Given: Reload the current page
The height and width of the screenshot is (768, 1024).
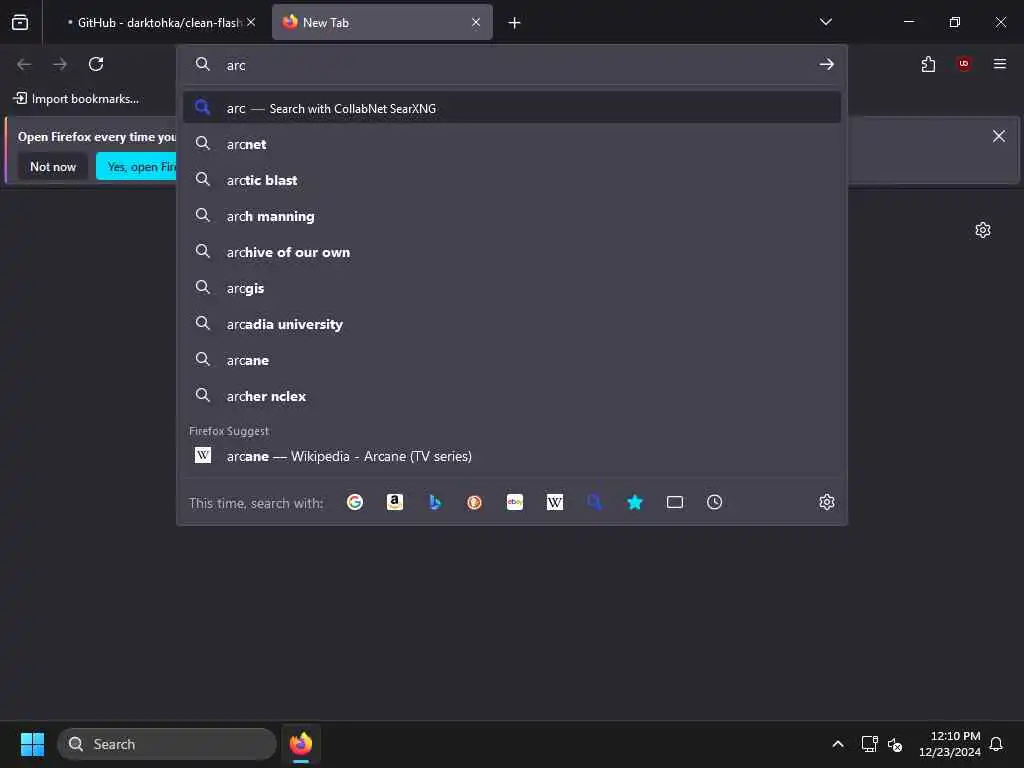Looking at the screenshot, I should [96, 64].
